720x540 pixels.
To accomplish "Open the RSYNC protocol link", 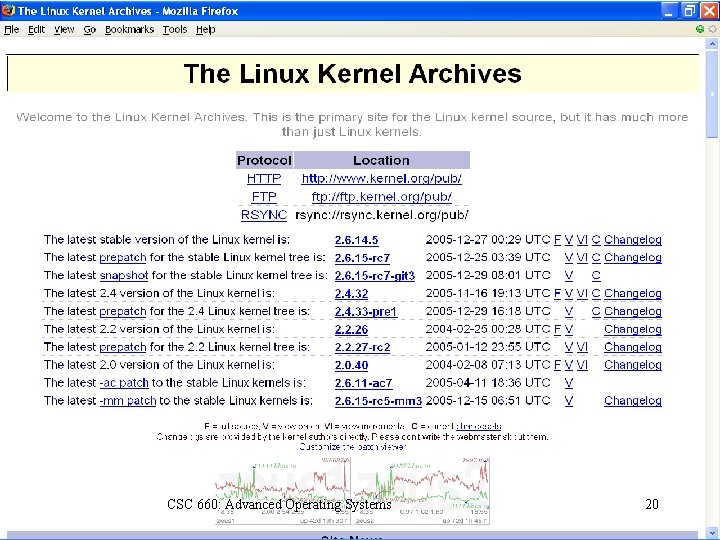I will coord(264,215).
